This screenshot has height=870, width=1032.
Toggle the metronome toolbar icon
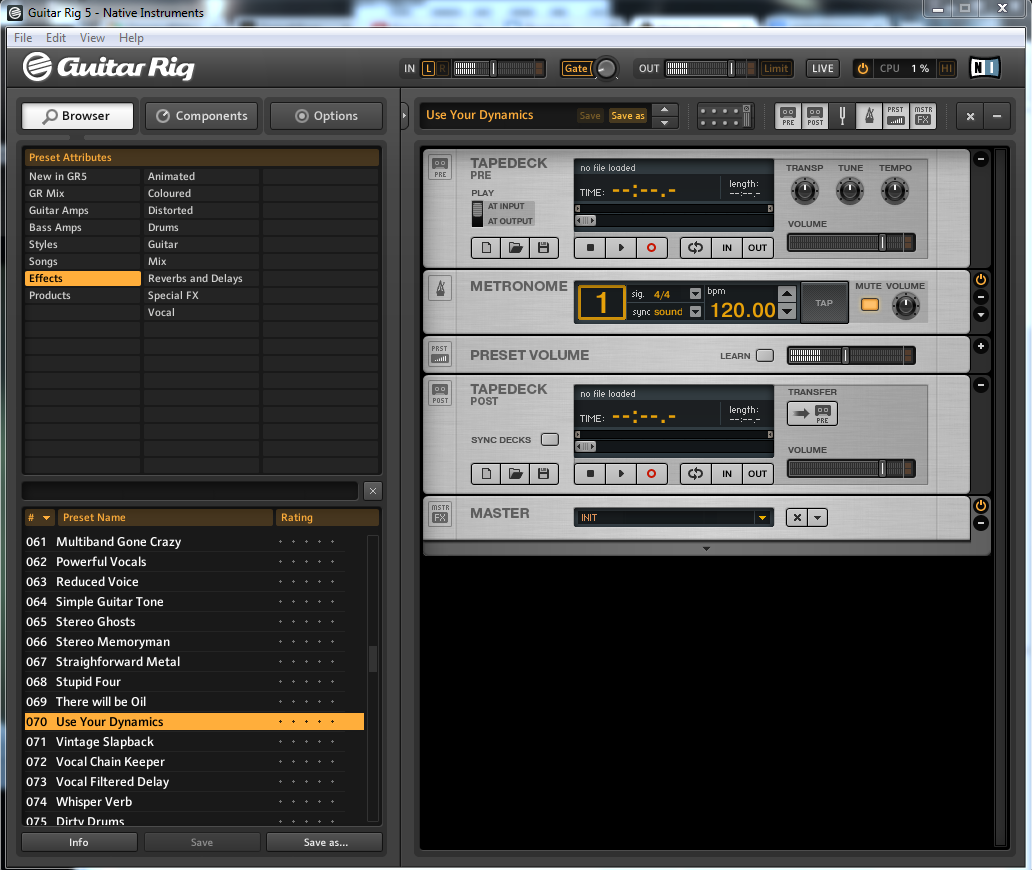[869, 116]
